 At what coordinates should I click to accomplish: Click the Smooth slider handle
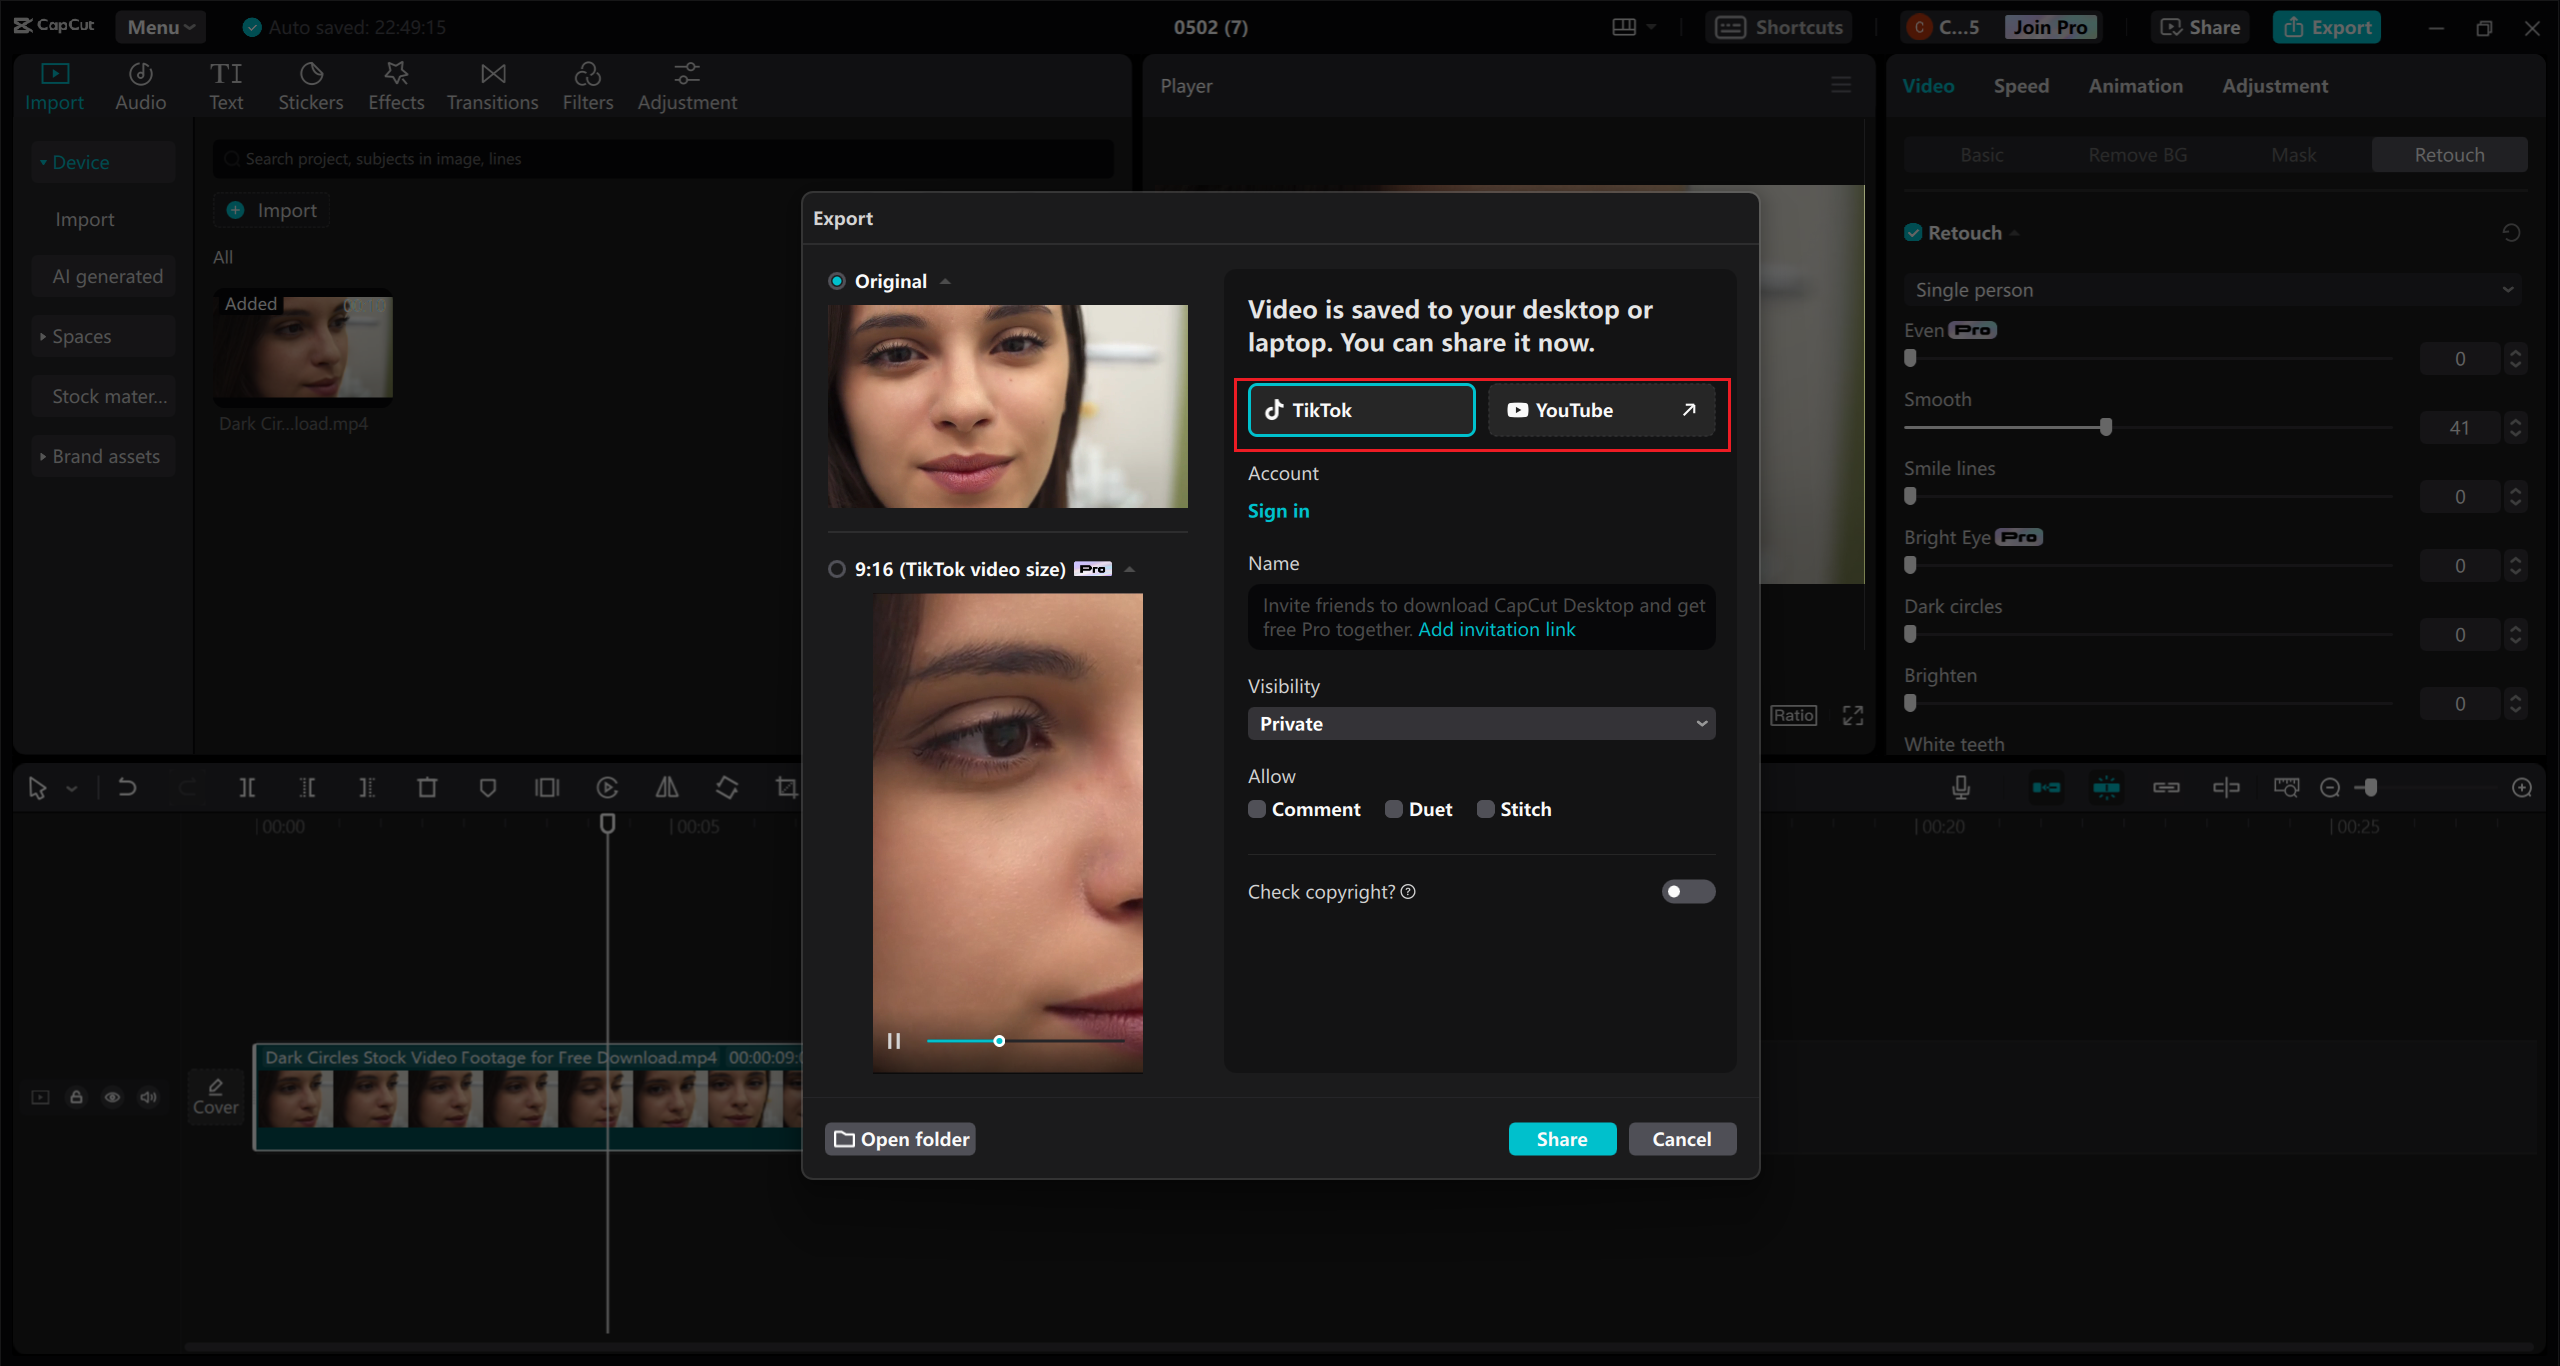click(x=2106, y=427)
